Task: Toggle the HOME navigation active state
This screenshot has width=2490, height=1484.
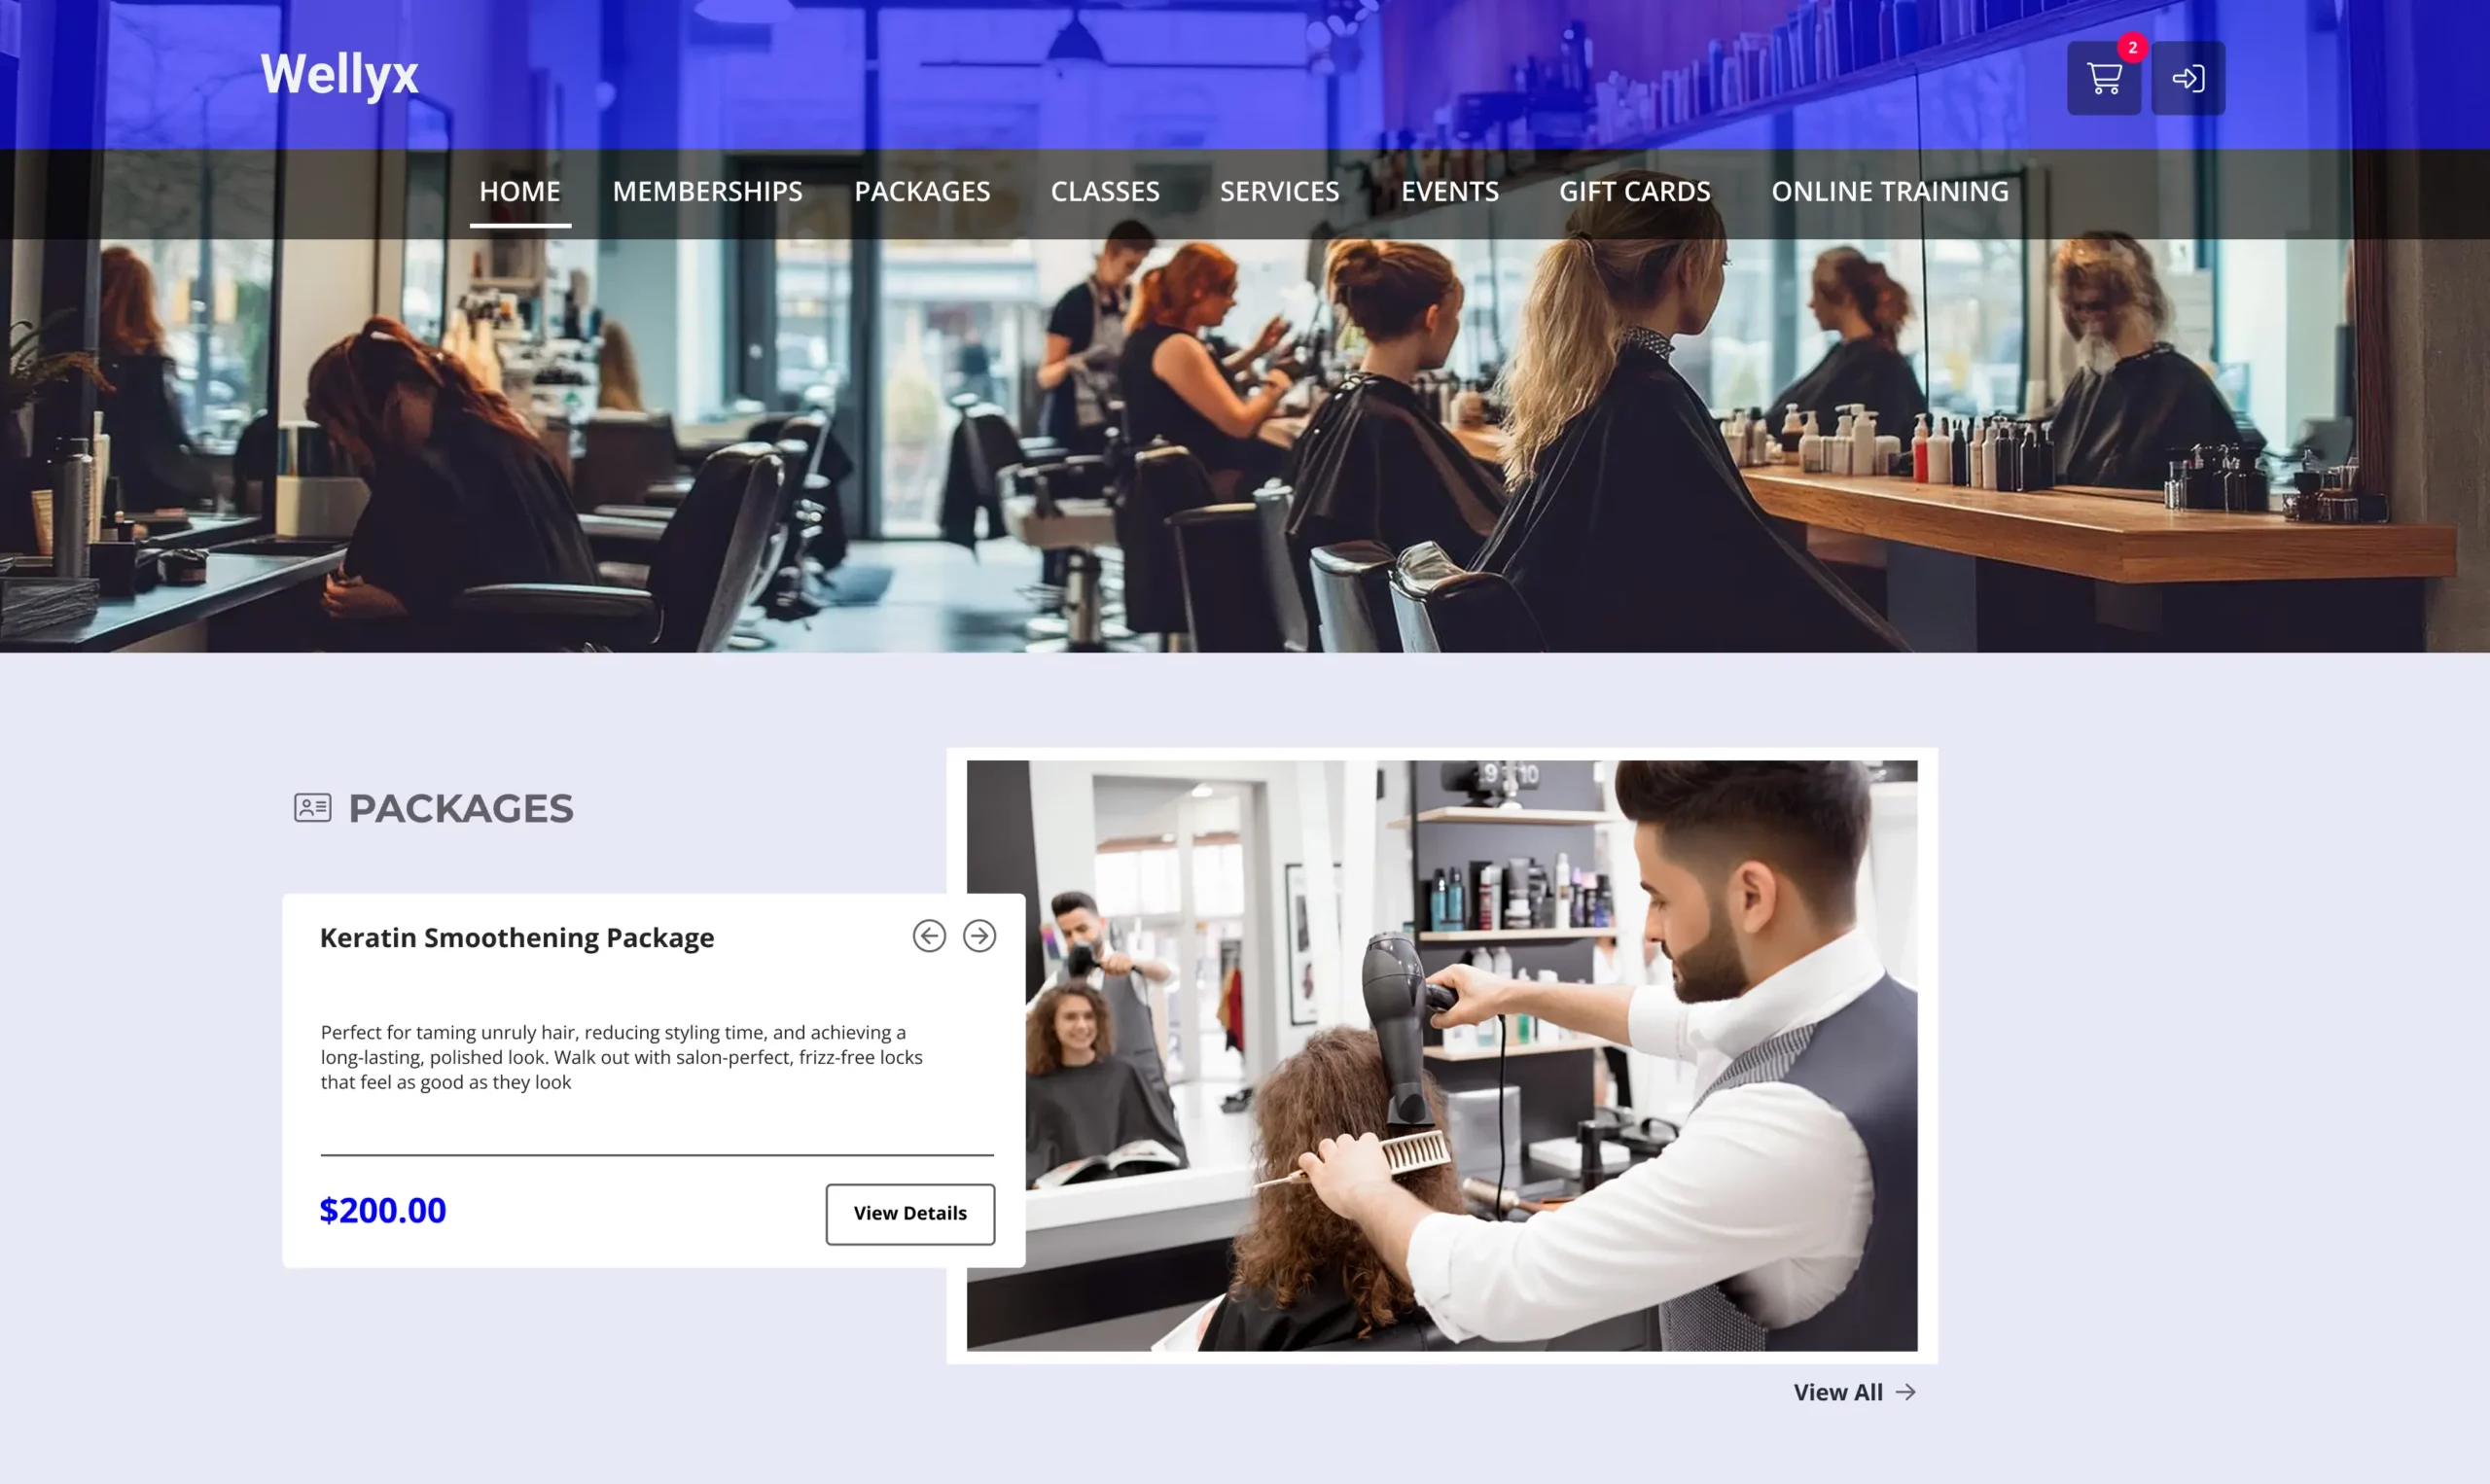Action: [x=519, y=191]
